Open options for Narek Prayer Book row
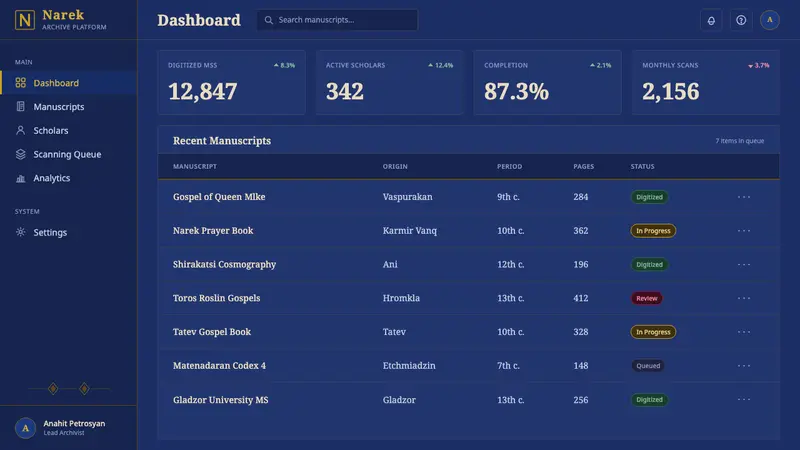This screenshot has height=450, width=800. click(744, 231)
